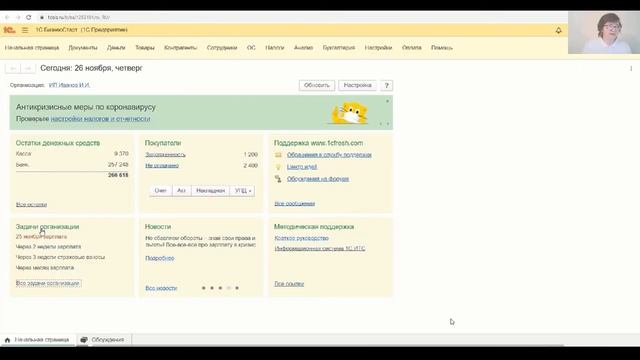Select the last news pagination dot

[x=237, y=288]
